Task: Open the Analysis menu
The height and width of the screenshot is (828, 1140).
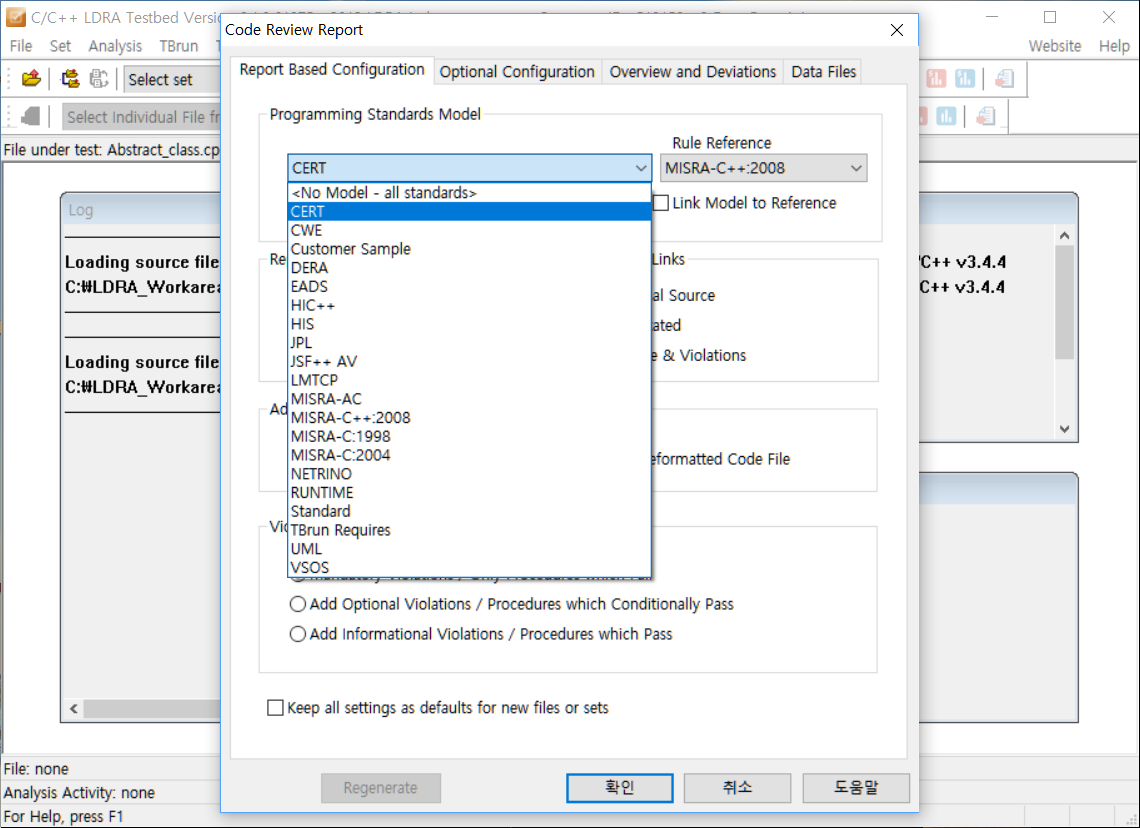Action: (115, 46)
